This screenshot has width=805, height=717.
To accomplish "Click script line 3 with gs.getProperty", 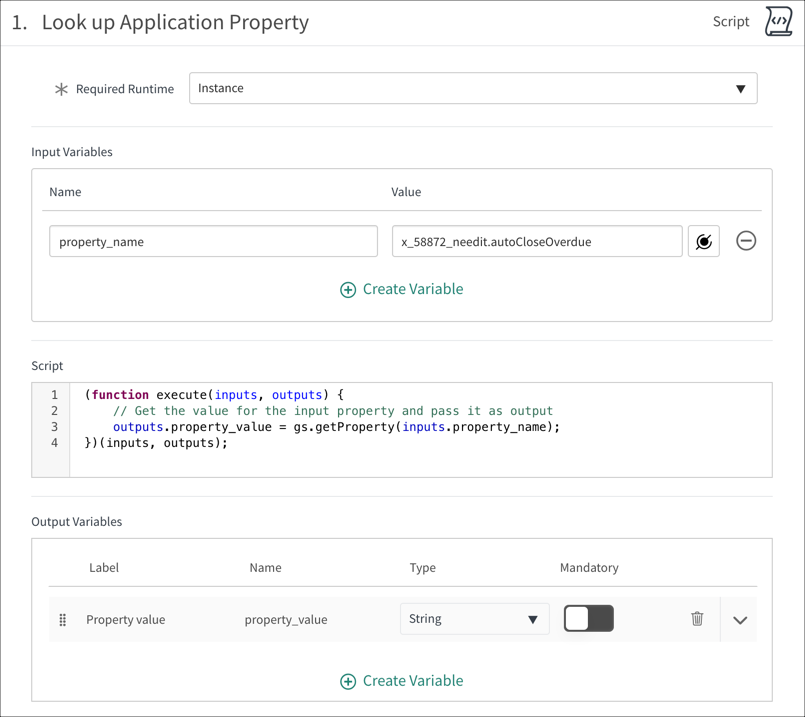I will point(336,427).
